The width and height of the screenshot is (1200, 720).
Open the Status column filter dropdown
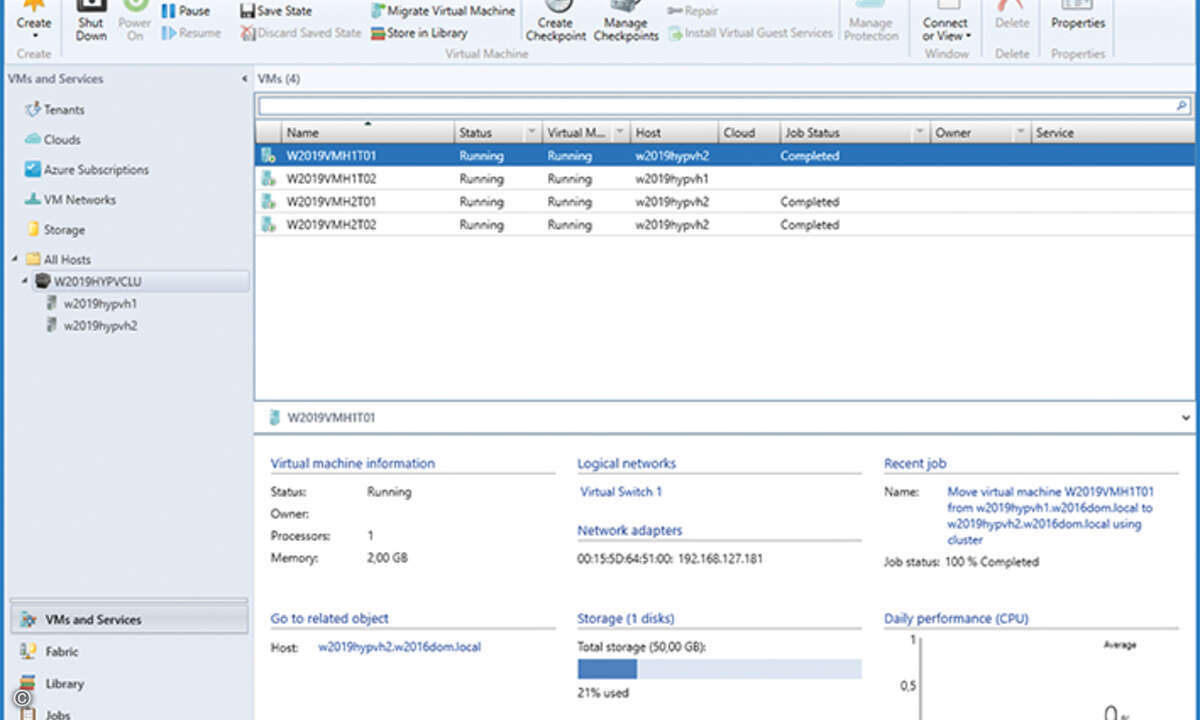coord(531,133)
